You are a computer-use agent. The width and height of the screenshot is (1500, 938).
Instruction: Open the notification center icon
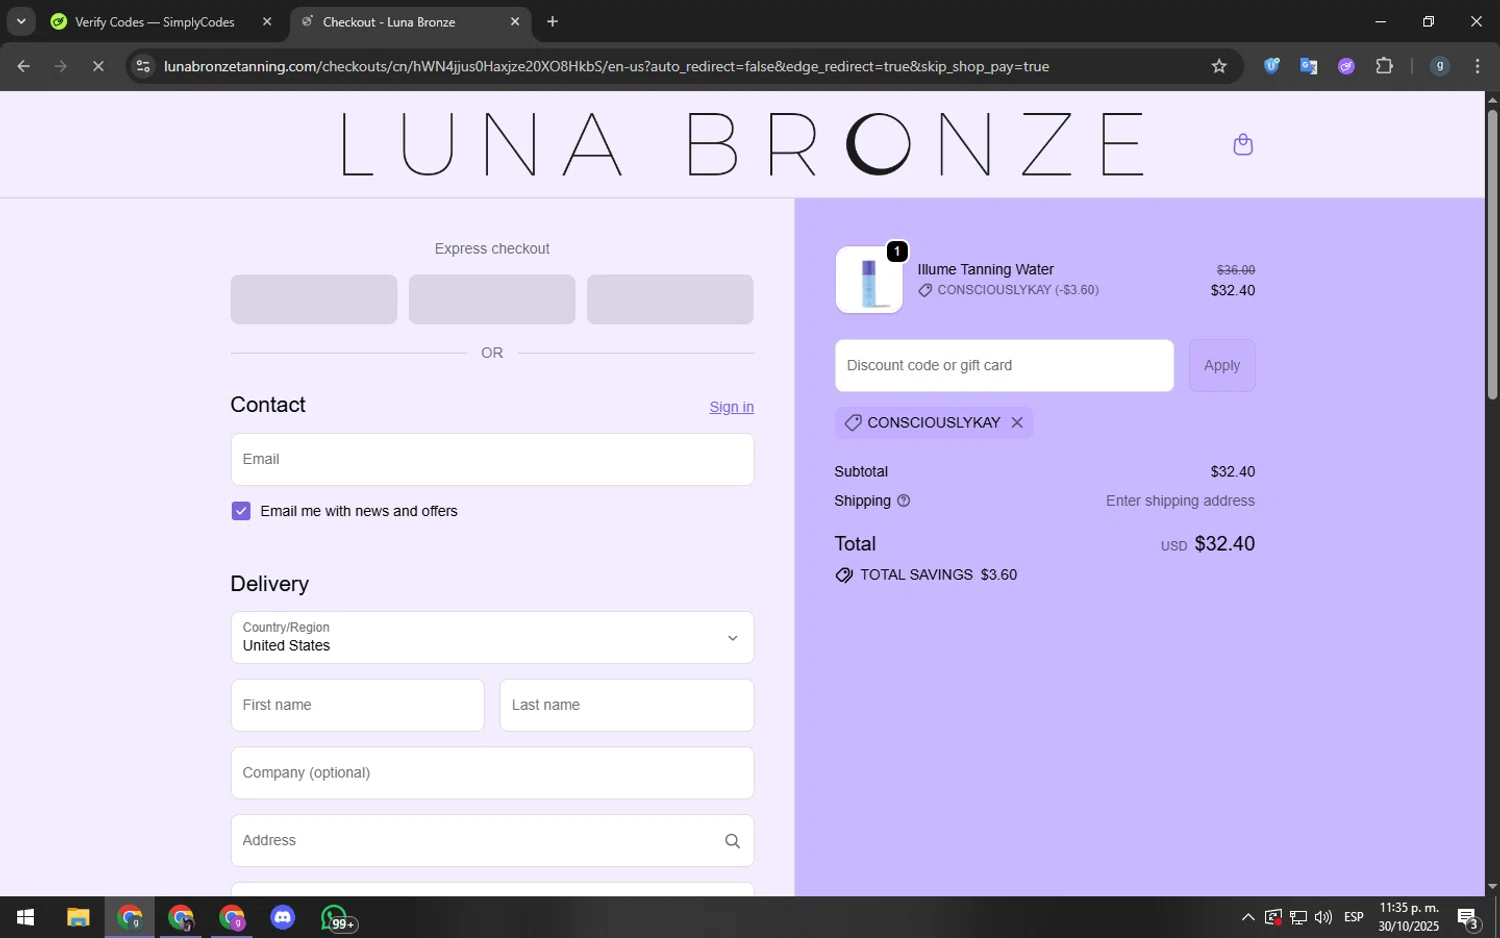(1468, 917)
